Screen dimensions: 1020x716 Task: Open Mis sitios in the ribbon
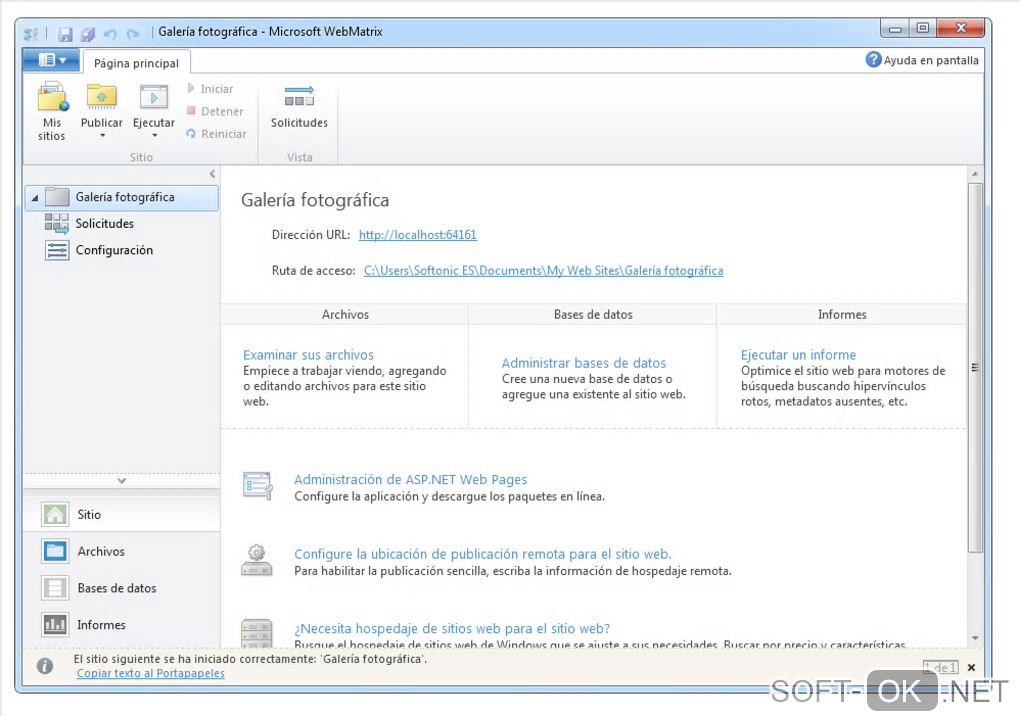51,112
